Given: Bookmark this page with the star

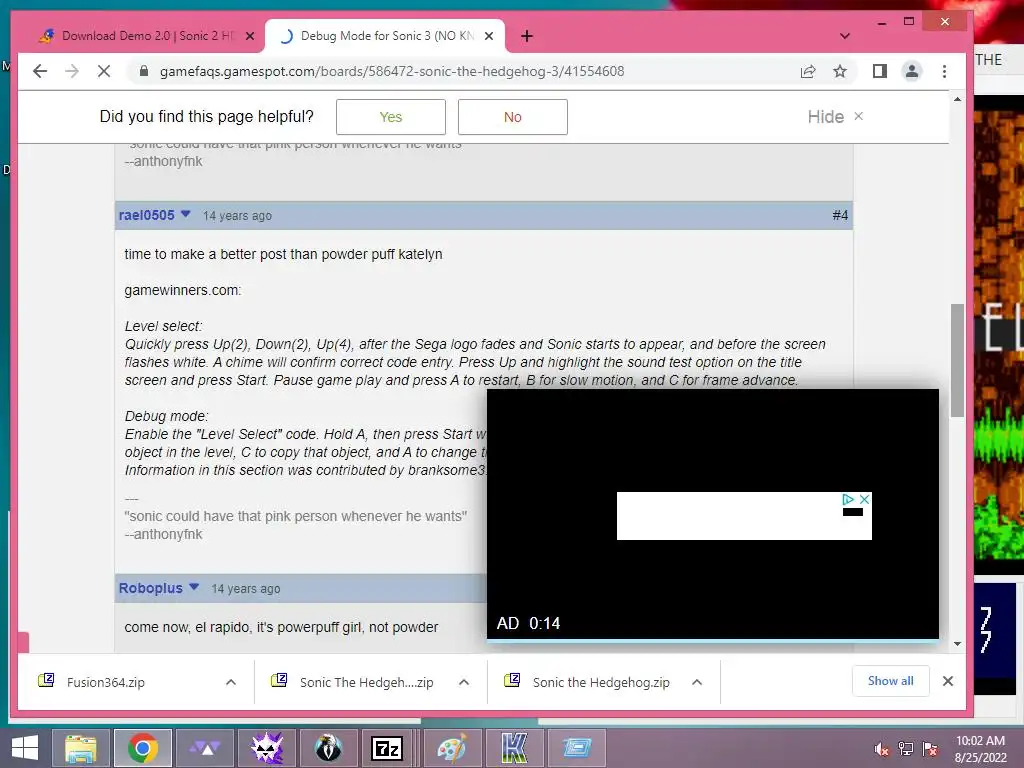Looking at the screenshot, I should point(840,71).
